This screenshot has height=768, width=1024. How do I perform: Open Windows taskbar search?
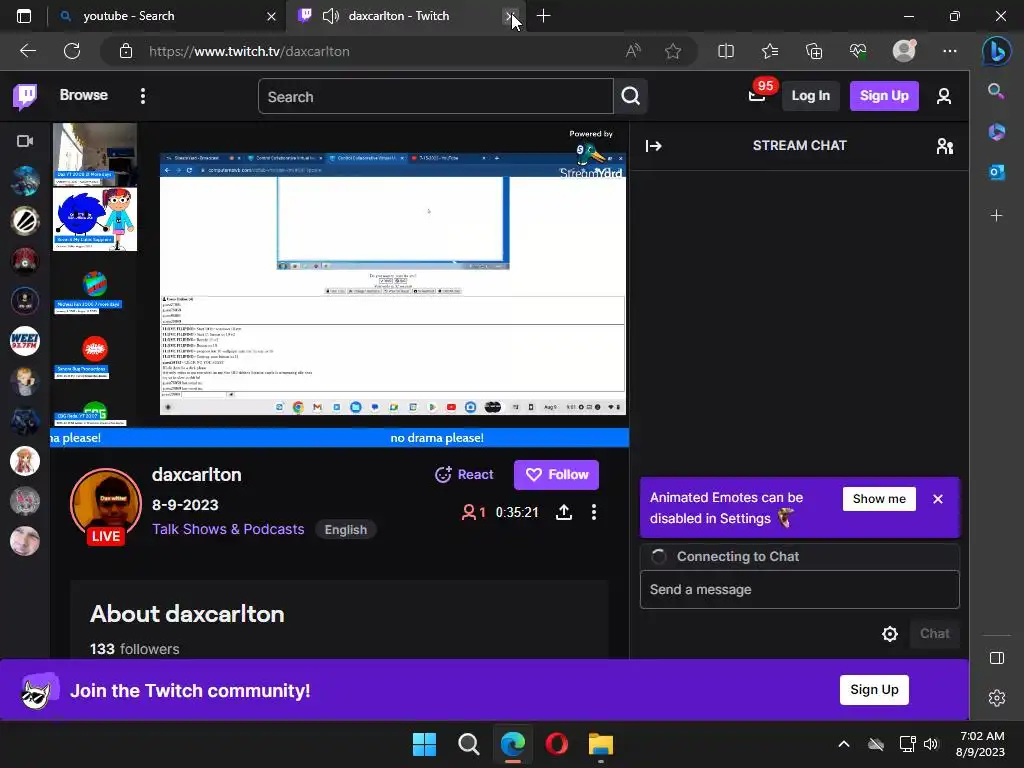[x=468, y=744]
